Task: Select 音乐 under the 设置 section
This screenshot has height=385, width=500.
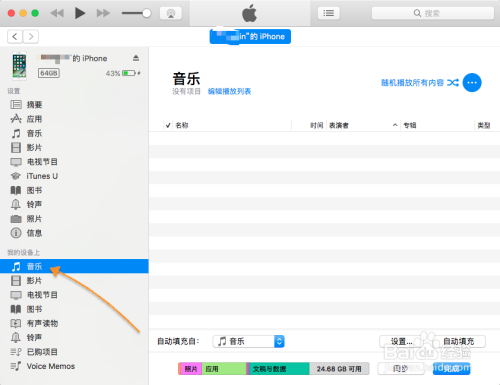Action: coord(74,133)
